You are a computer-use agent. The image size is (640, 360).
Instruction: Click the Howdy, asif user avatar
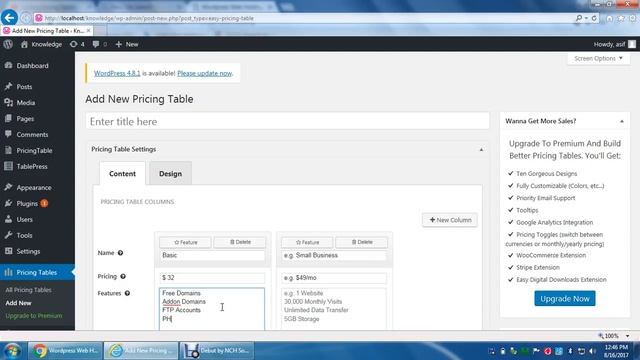(632, 44)
